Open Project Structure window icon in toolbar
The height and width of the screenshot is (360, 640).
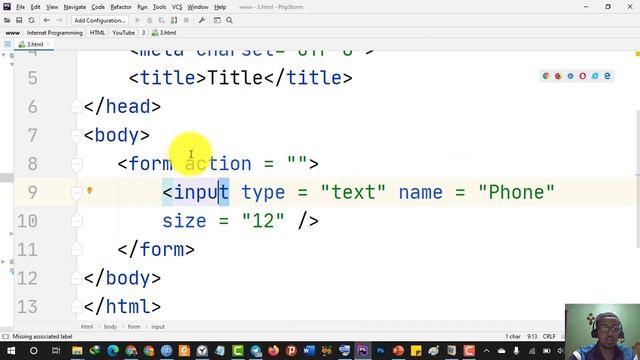(x=217, y=20)
